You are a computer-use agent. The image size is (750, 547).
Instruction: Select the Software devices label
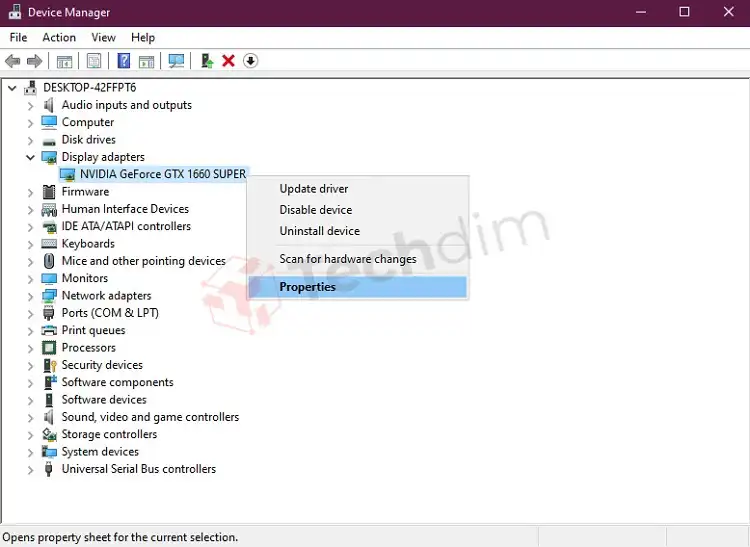[x=104, y=400]
